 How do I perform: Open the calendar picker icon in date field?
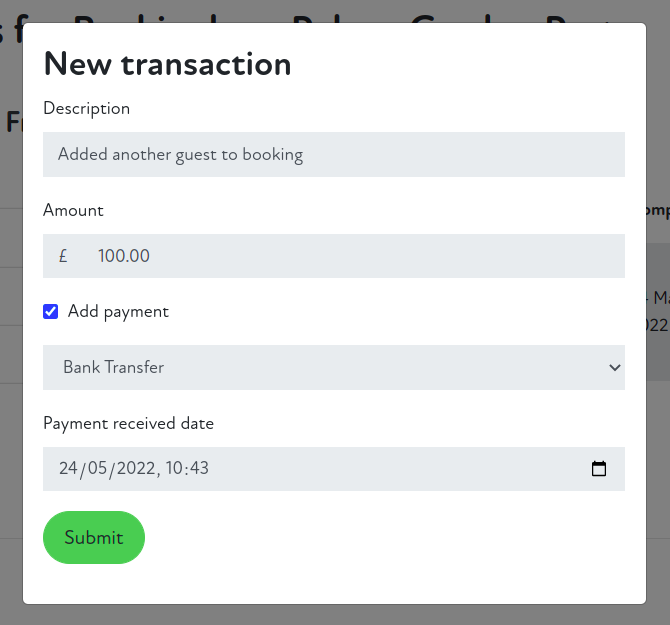(x=599, y=469)
